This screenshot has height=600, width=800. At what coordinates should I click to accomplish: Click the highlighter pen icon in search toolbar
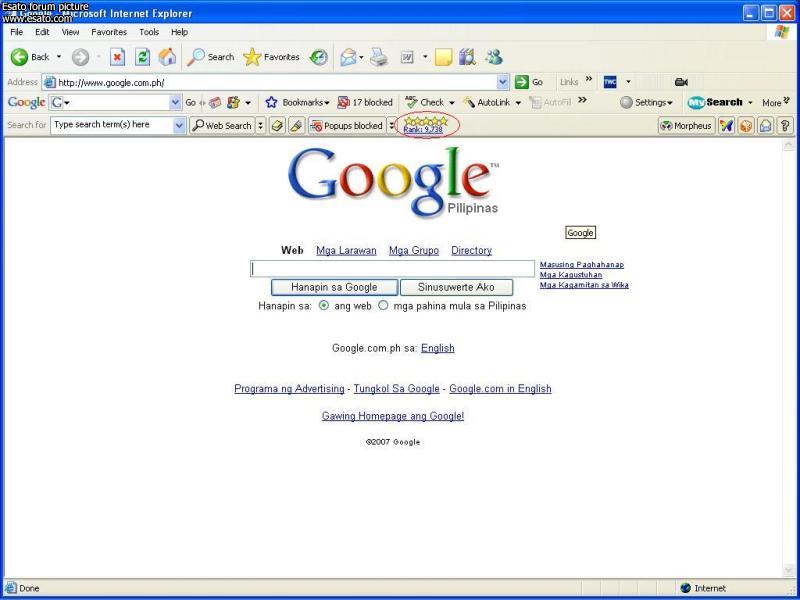[x=296, y=126]
